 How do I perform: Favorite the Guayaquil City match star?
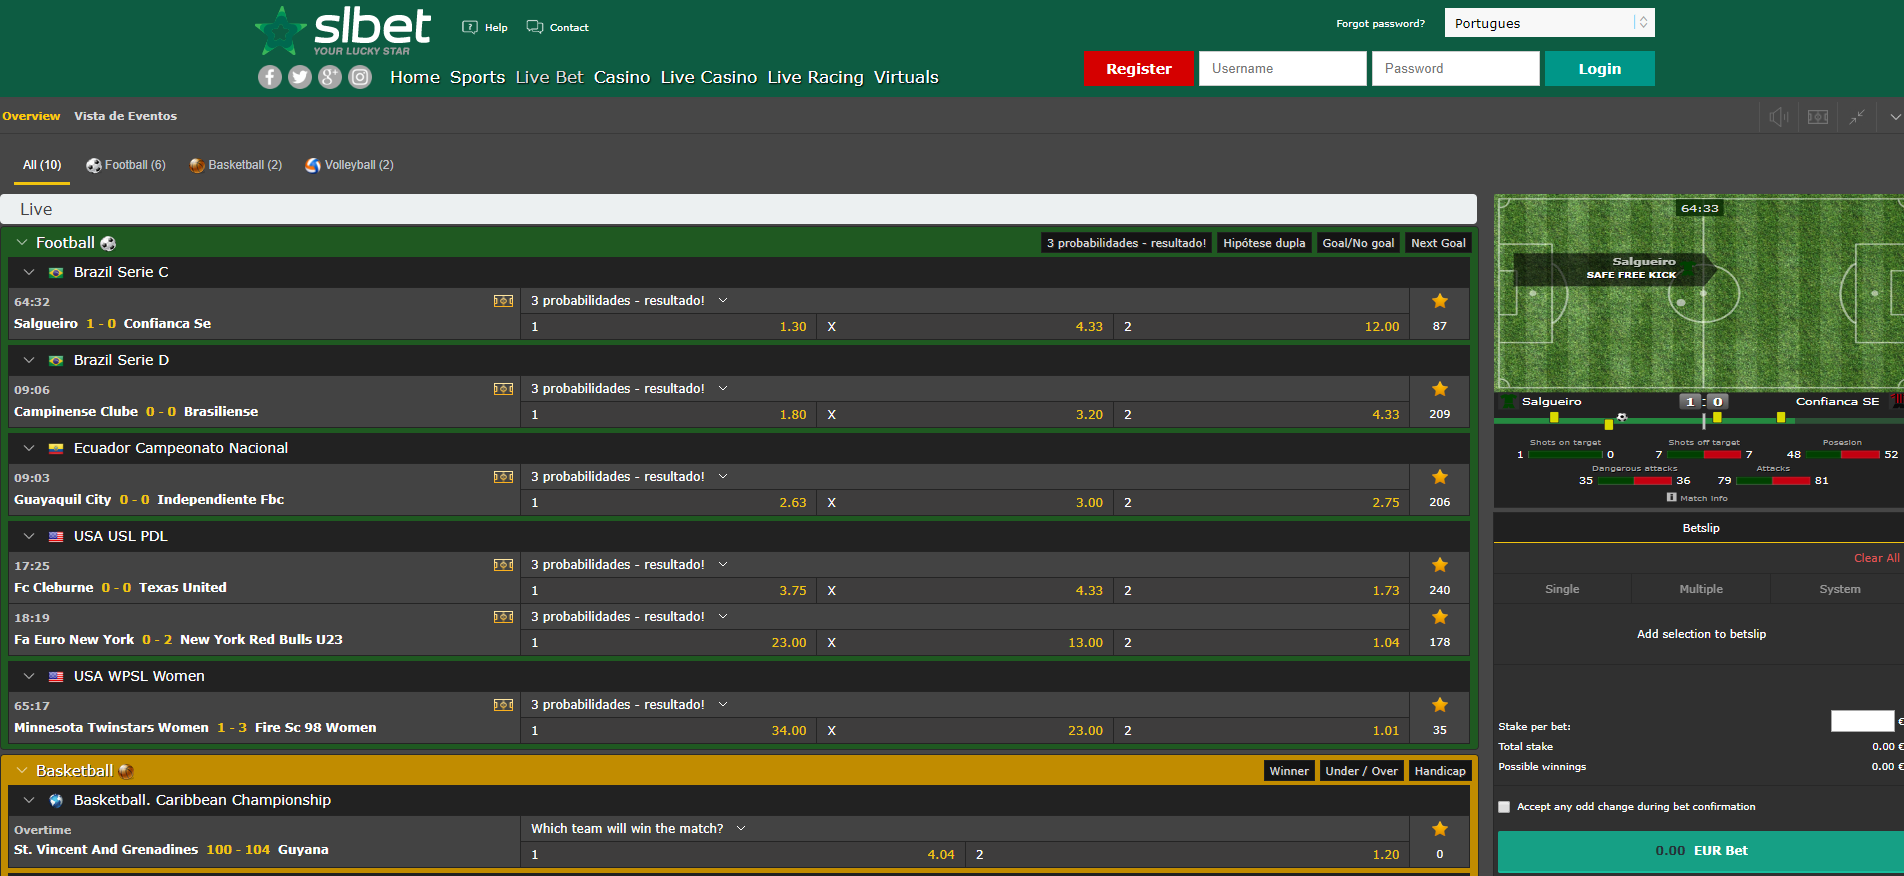tap(1440, 477)
